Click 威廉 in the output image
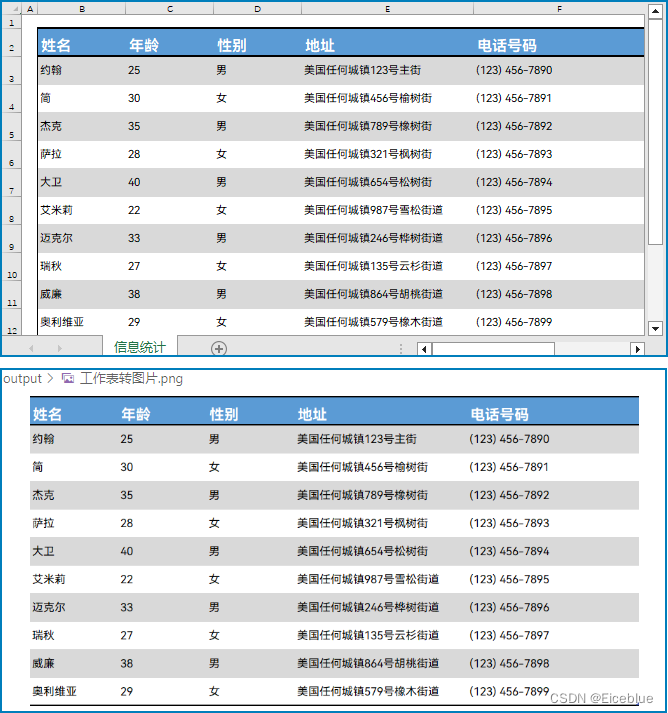This screenshot has width=668, height=713. (x=43, y=663)
